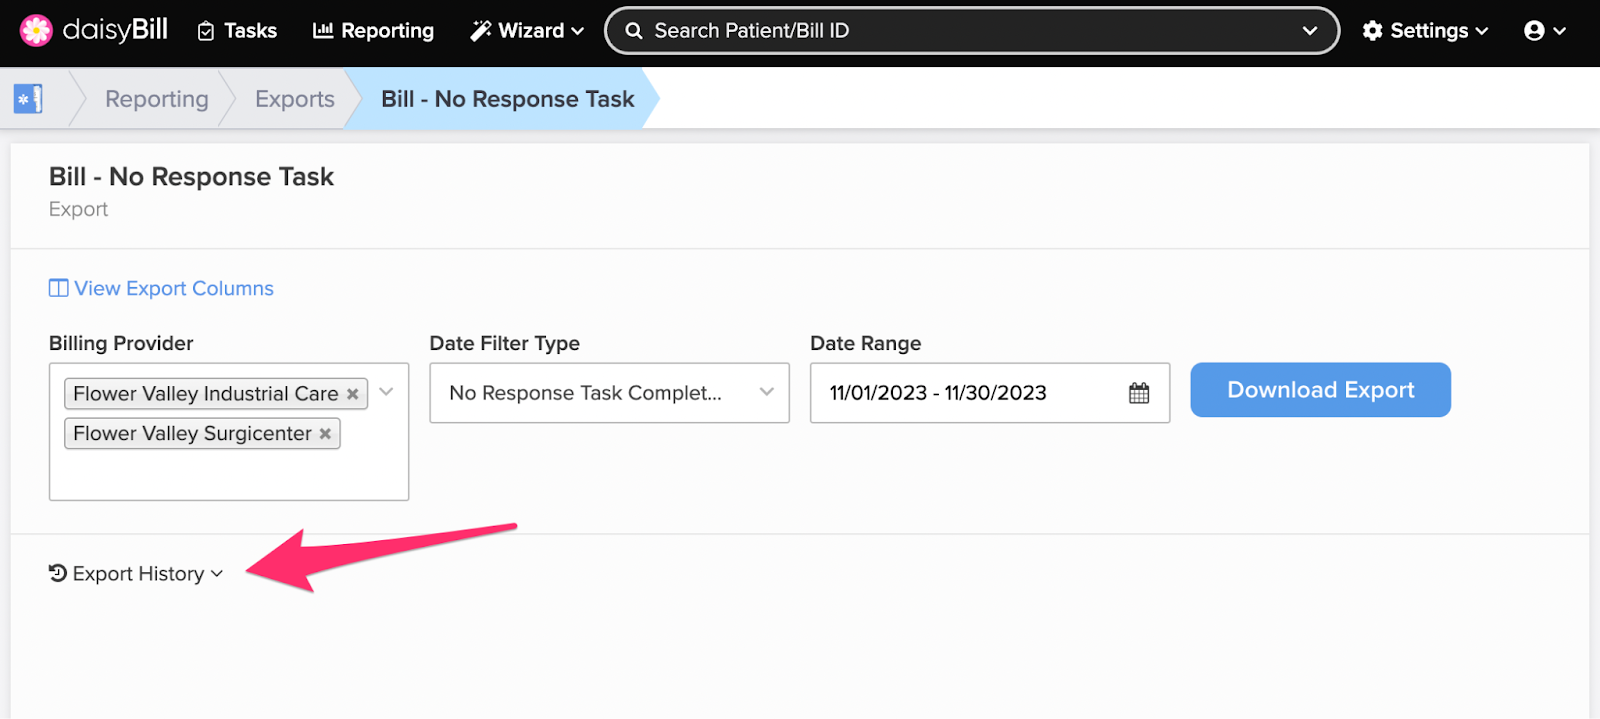Open the calendar date picker icon
Screen dimensions: 1600x719
click(1139, 393)
